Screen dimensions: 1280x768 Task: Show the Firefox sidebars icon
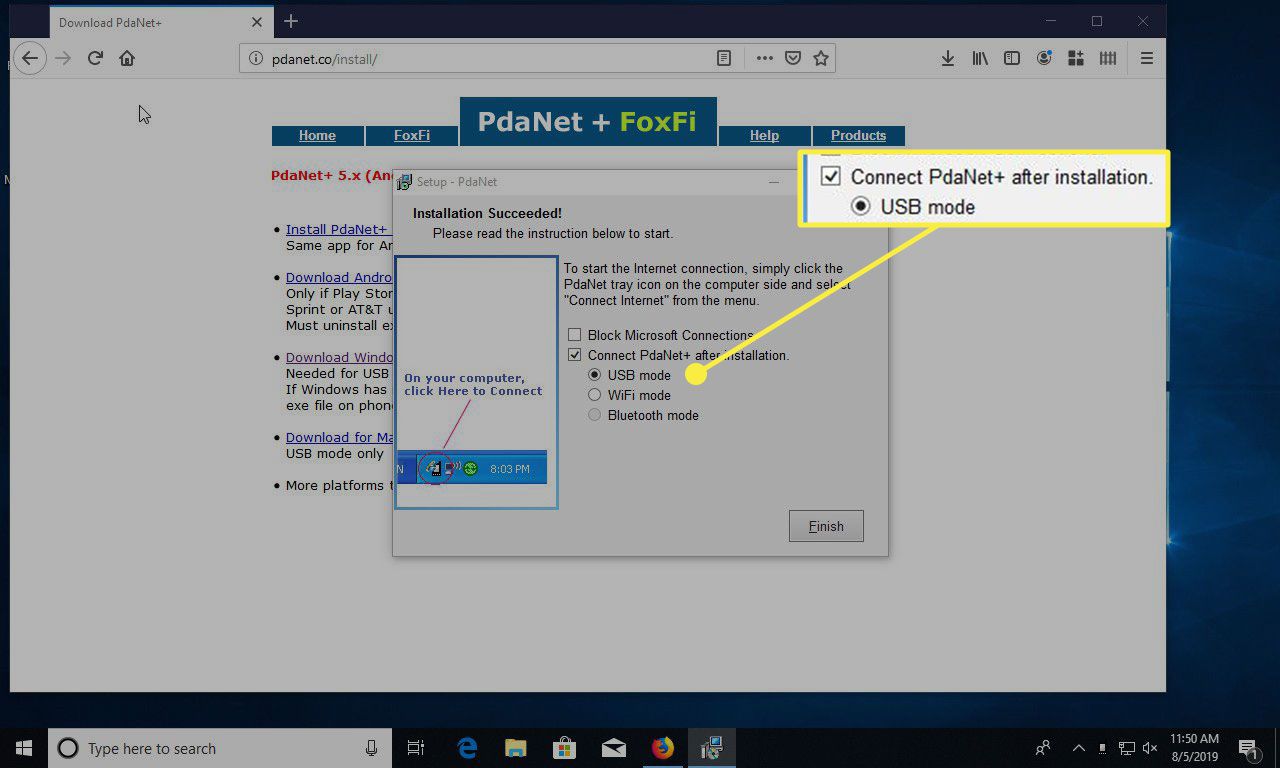(1012, 59)
